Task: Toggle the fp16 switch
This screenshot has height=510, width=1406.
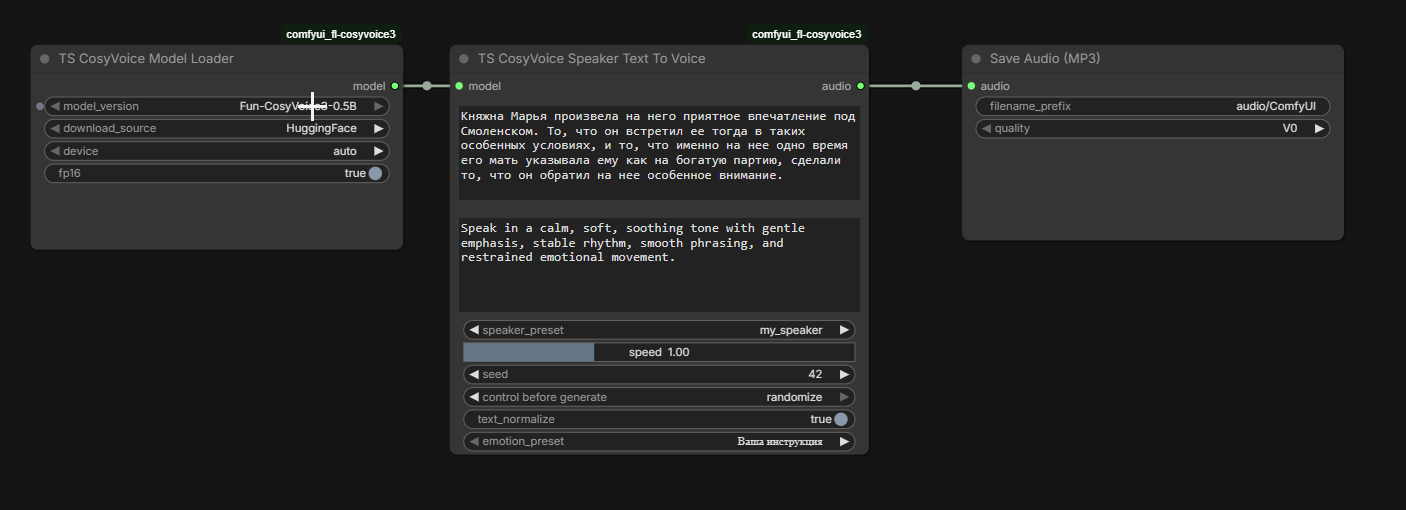Action: coord(375,173)
